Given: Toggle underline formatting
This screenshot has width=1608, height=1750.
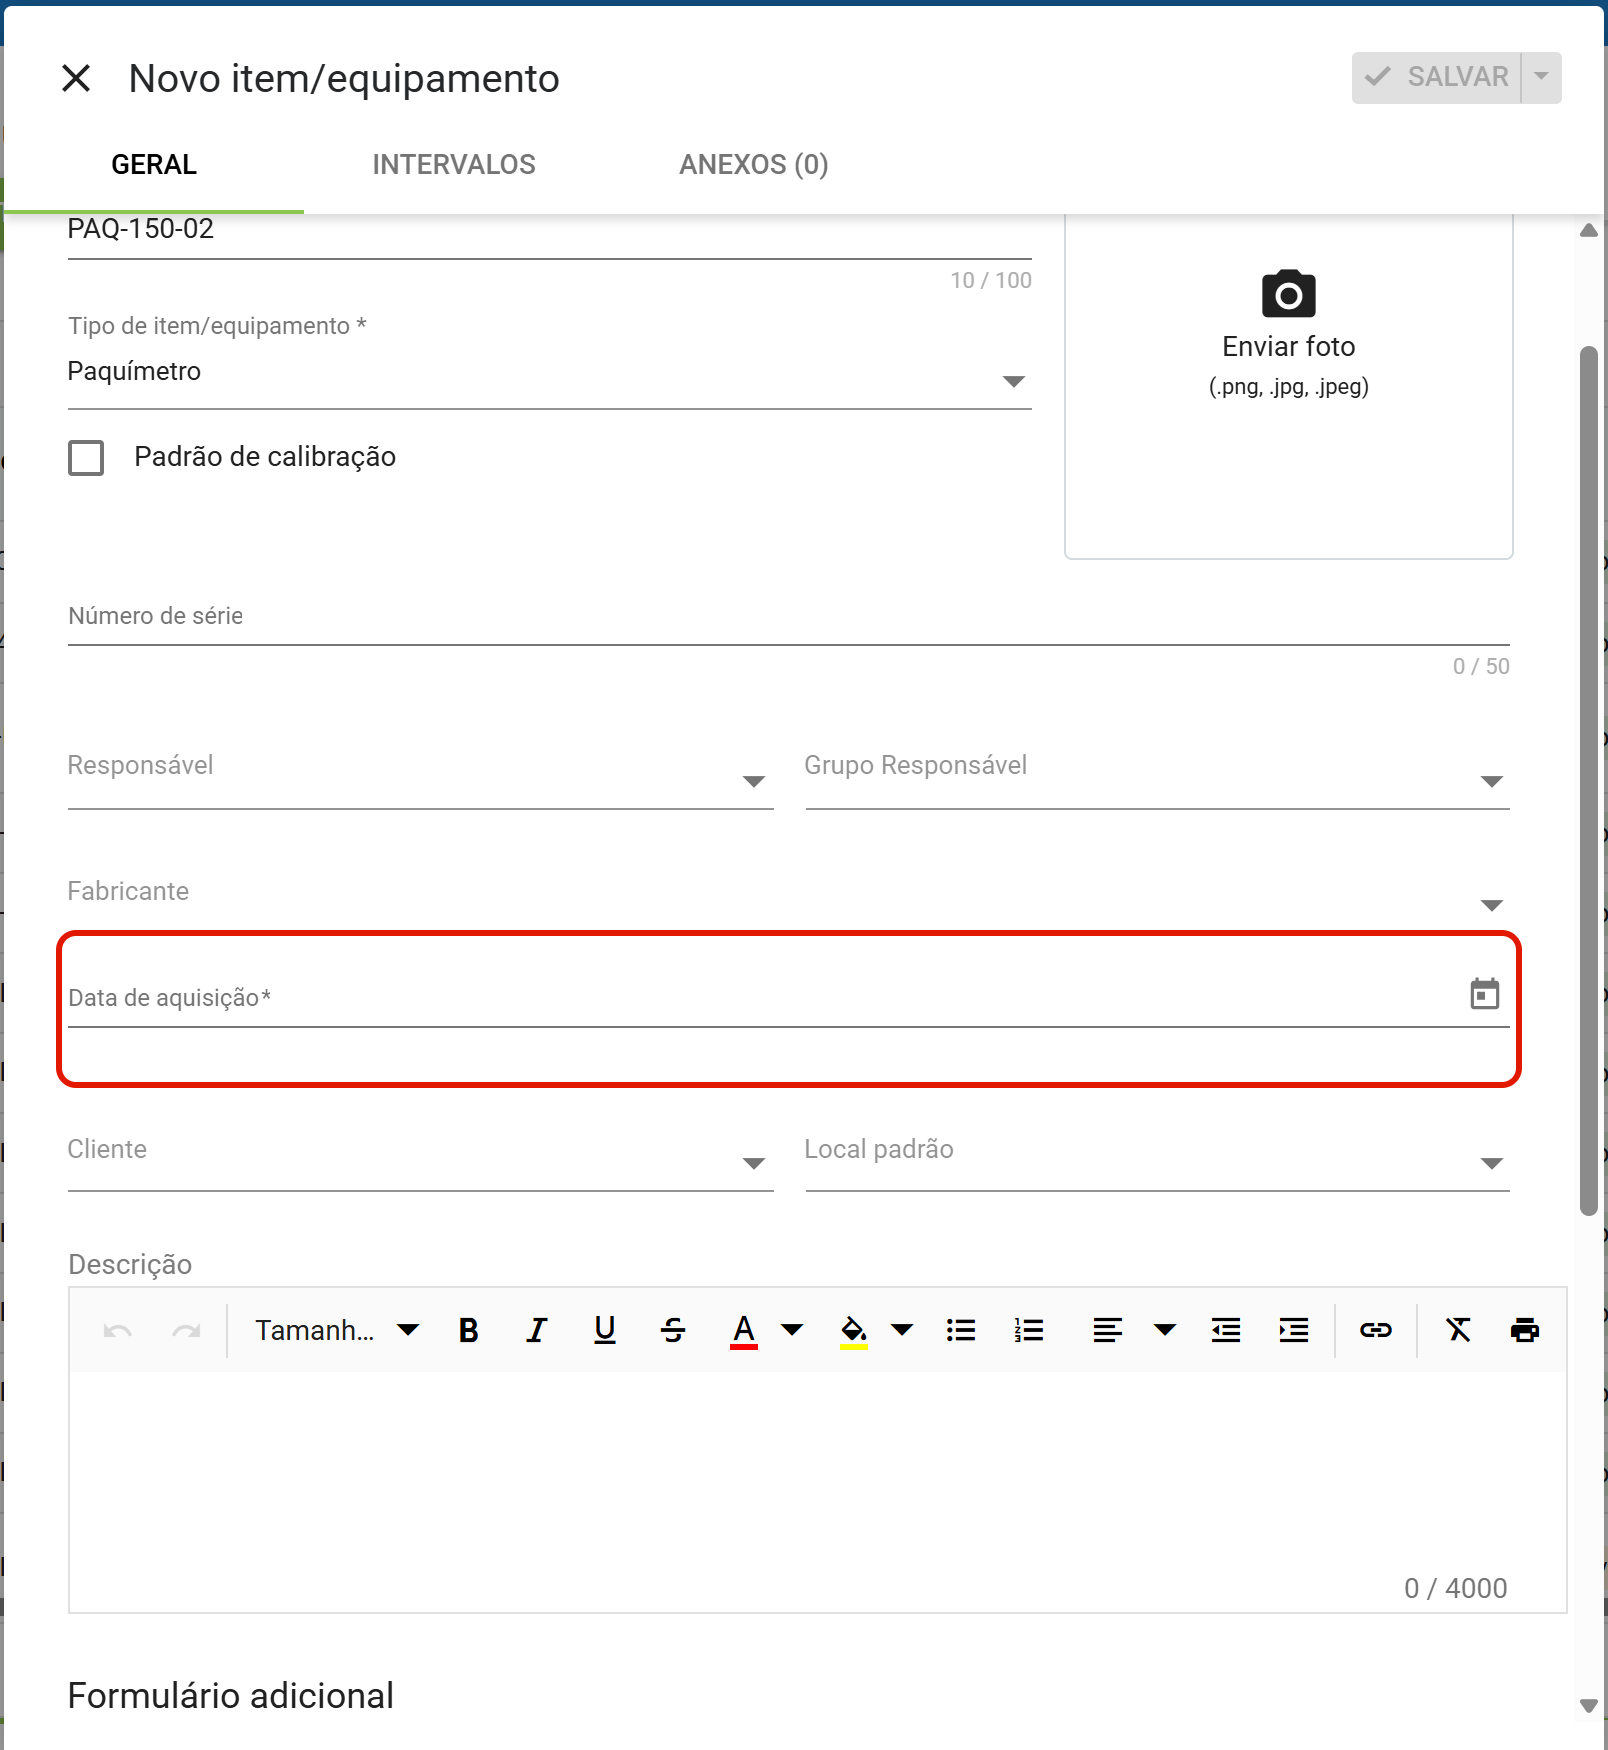Looking at the screenshot, I should coord(605,1330).
